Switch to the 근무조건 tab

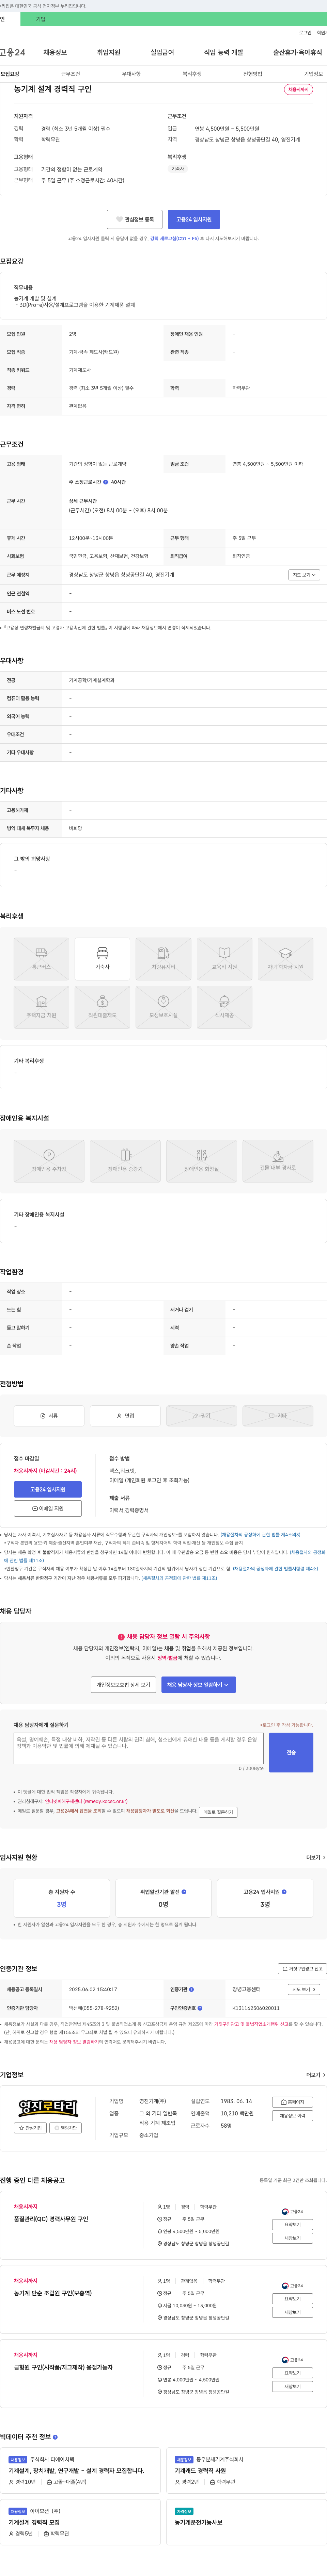(x=70, y=74)
